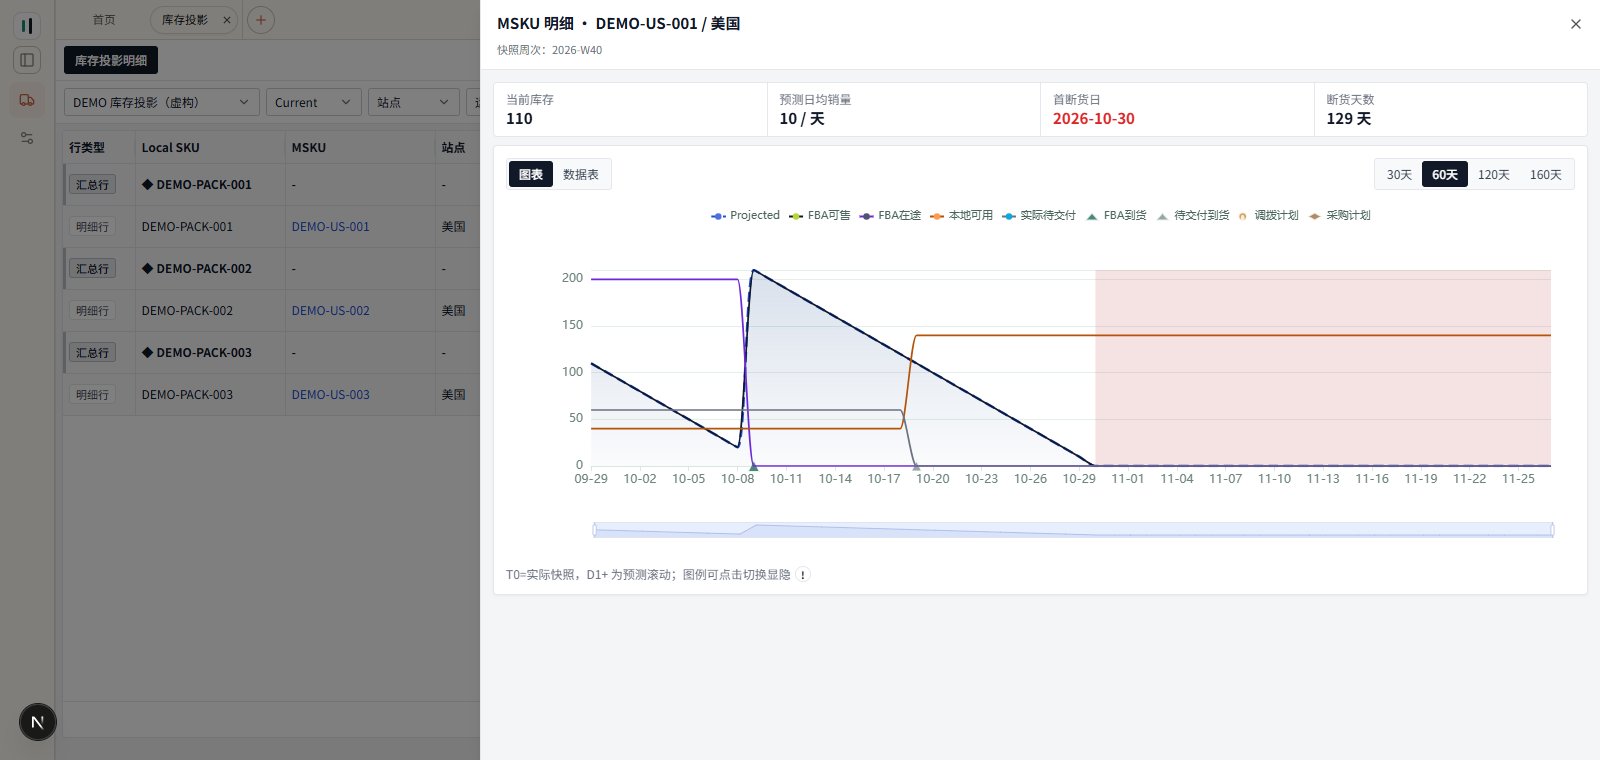Click the FBA到货 triangle marker at 10-08
The image size is (1600, 760).
pos(754,466)
